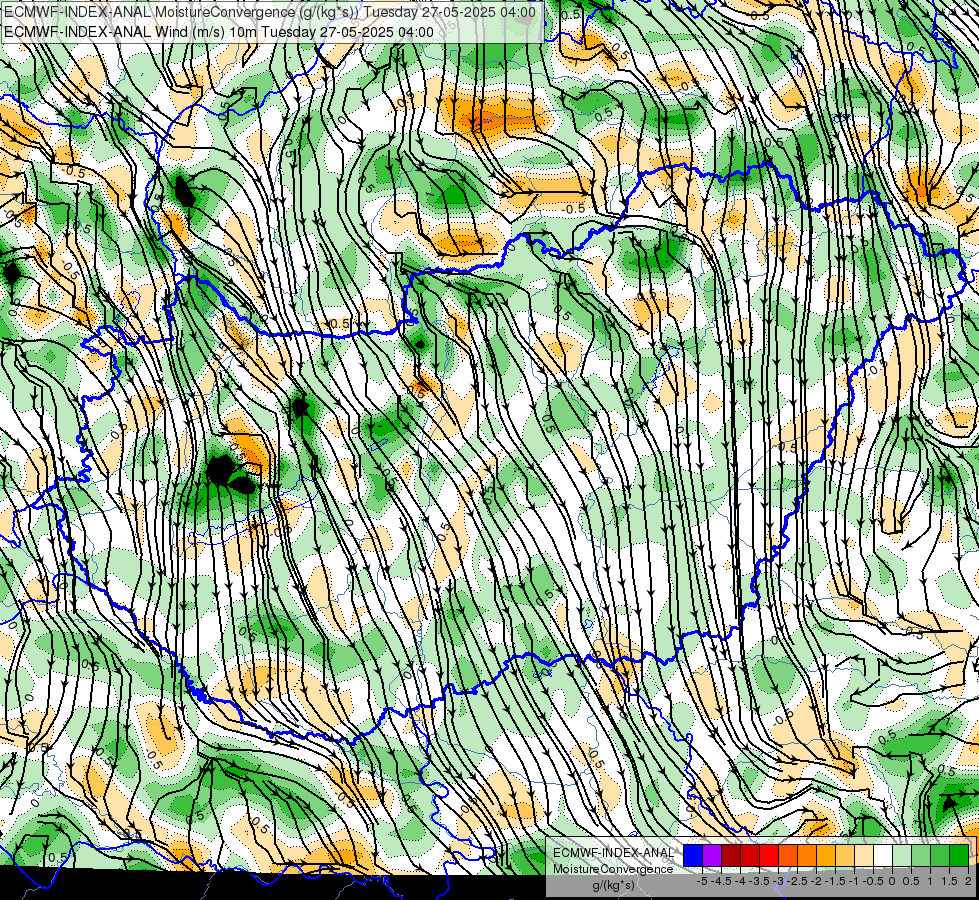The image size is (979, 900).
Task: Click the legend label MoistureConvergence
Action: [613, 869]
